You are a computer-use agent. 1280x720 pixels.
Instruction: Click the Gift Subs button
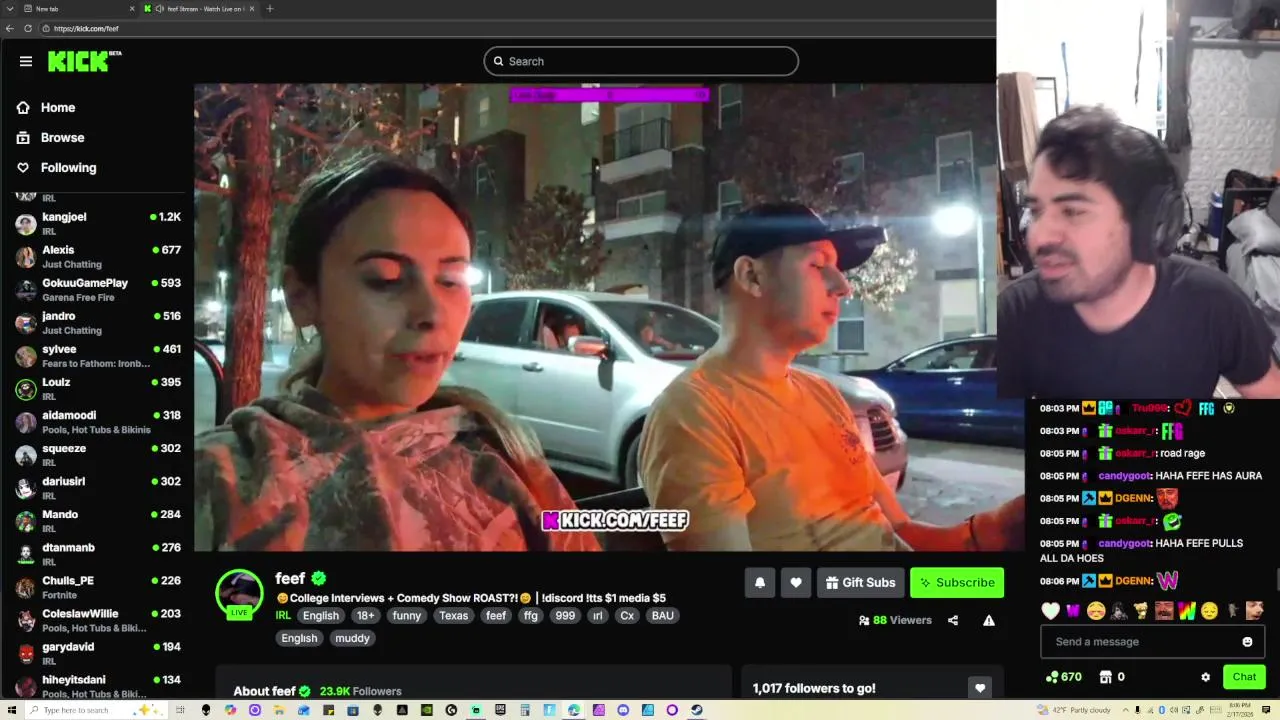click(x=860, y=582)
